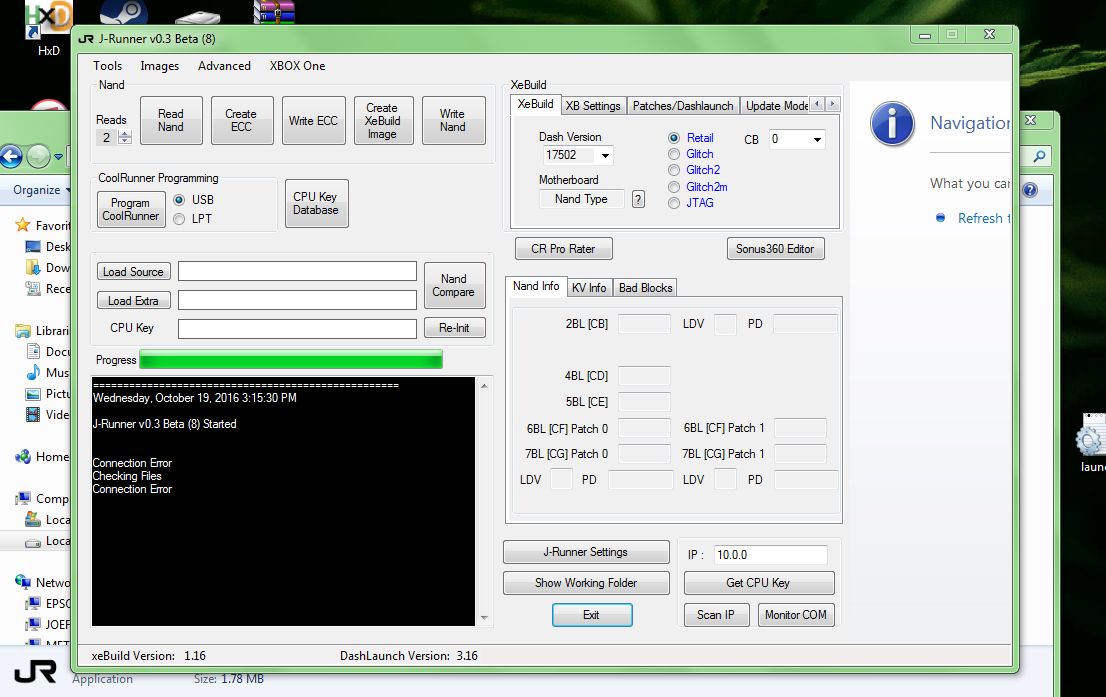Screen dimensions: 1106x697
Task: Click the Get CPU Key button
Action: [758, 583]
